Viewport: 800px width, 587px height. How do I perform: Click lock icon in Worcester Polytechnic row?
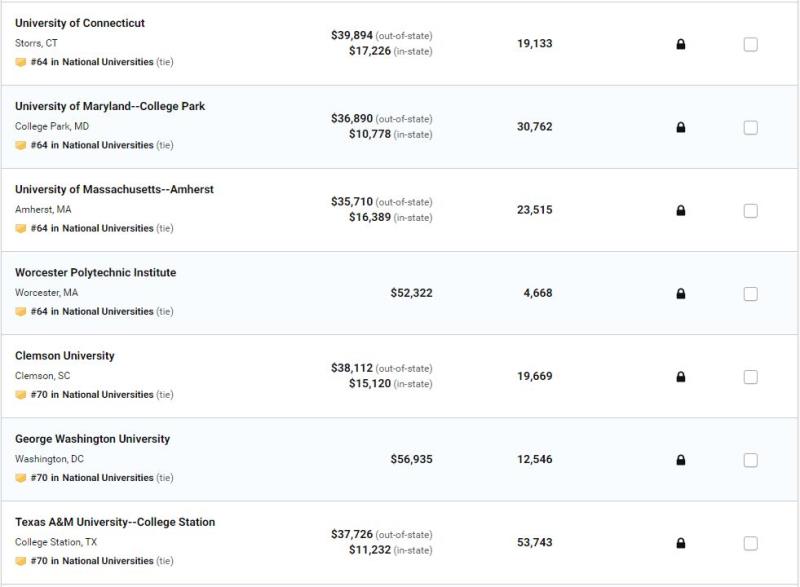click(681, 294)
